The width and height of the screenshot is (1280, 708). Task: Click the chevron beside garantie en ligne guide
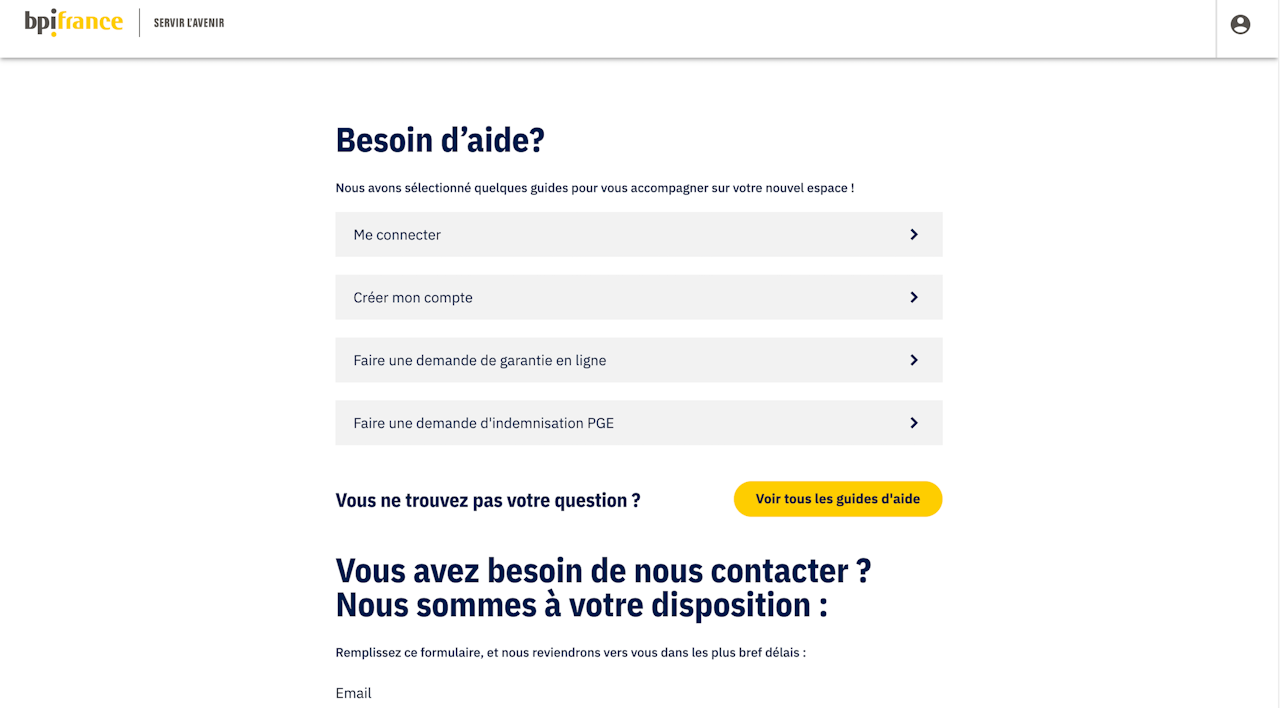(x=914, y=360)
